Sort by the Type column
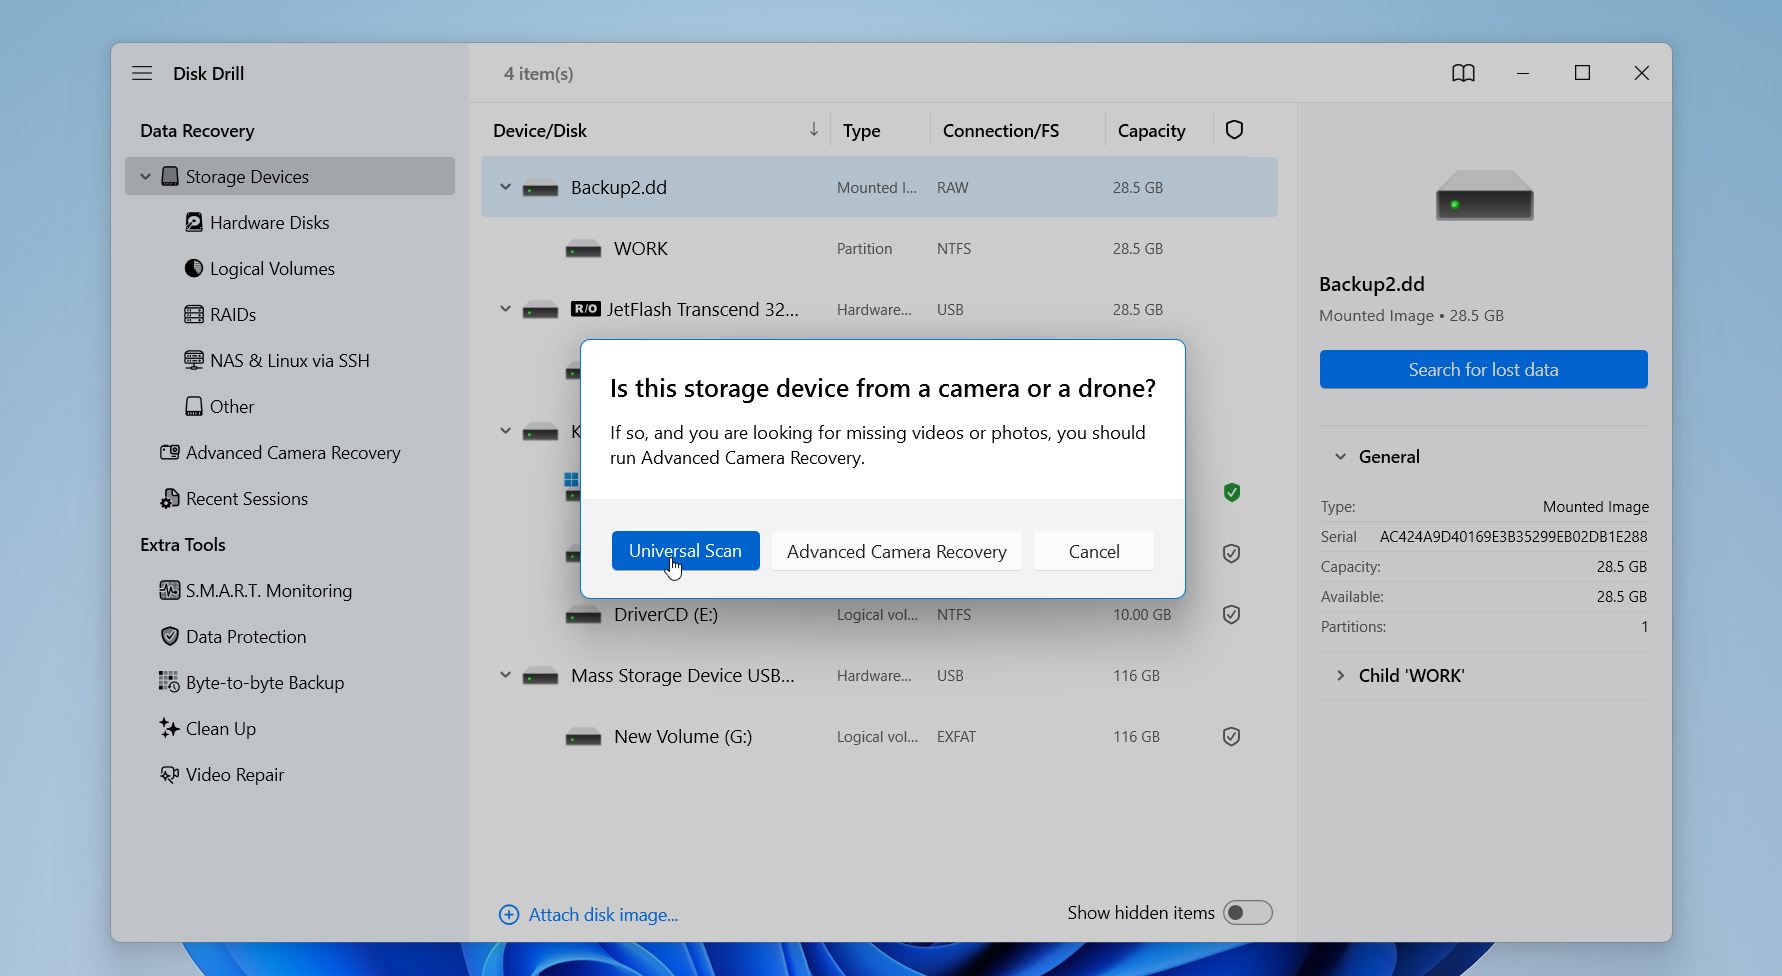The image size is (1782, 976). (x=861, y=131)
